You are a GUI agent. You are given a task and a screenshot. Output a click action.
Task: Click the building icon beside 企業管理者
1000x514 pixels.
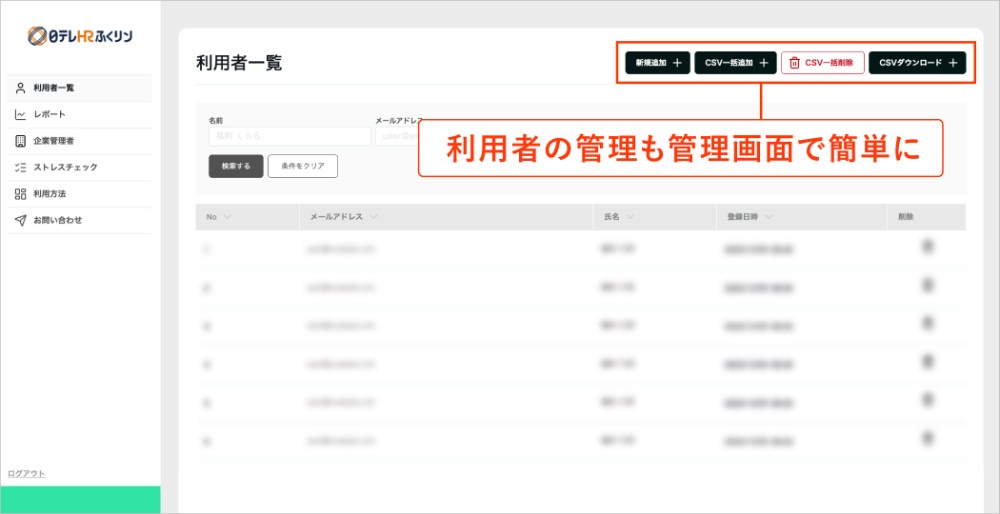pos(20,141)
